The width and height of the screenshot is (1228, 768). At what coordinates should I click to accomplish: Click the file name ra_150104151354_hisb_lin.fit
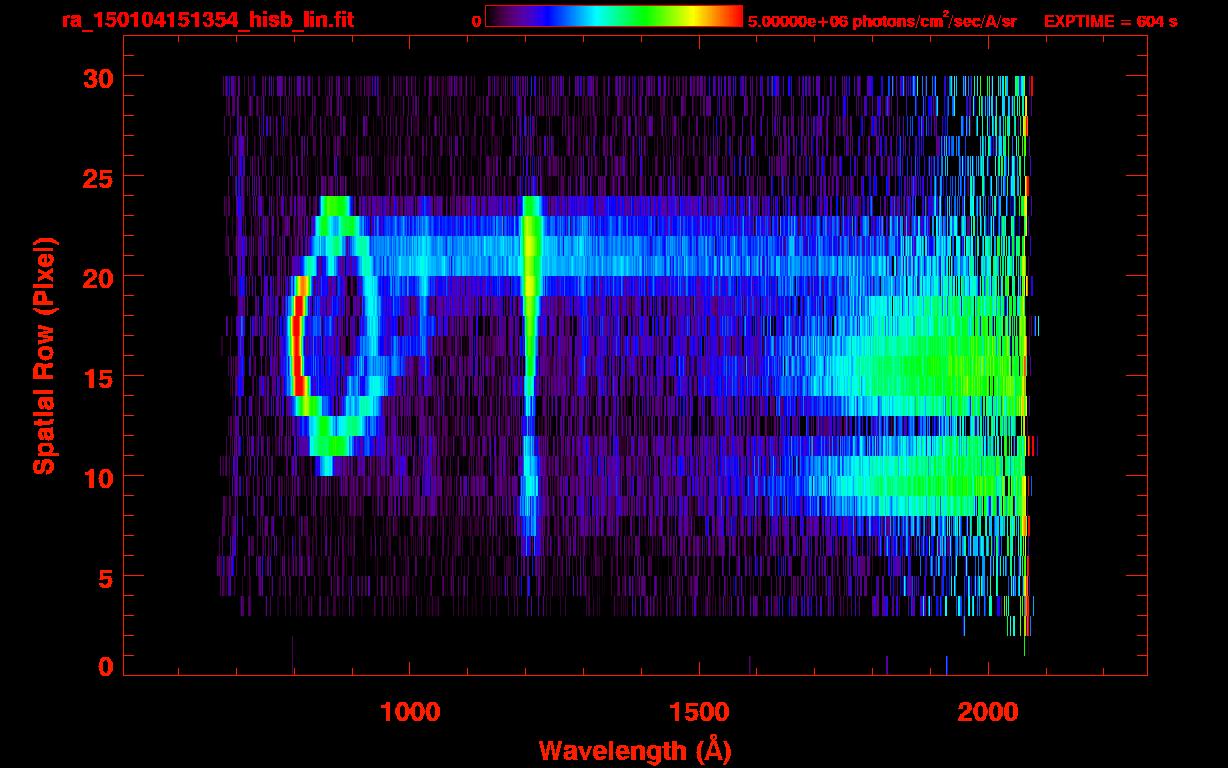[x=207, y=20]
